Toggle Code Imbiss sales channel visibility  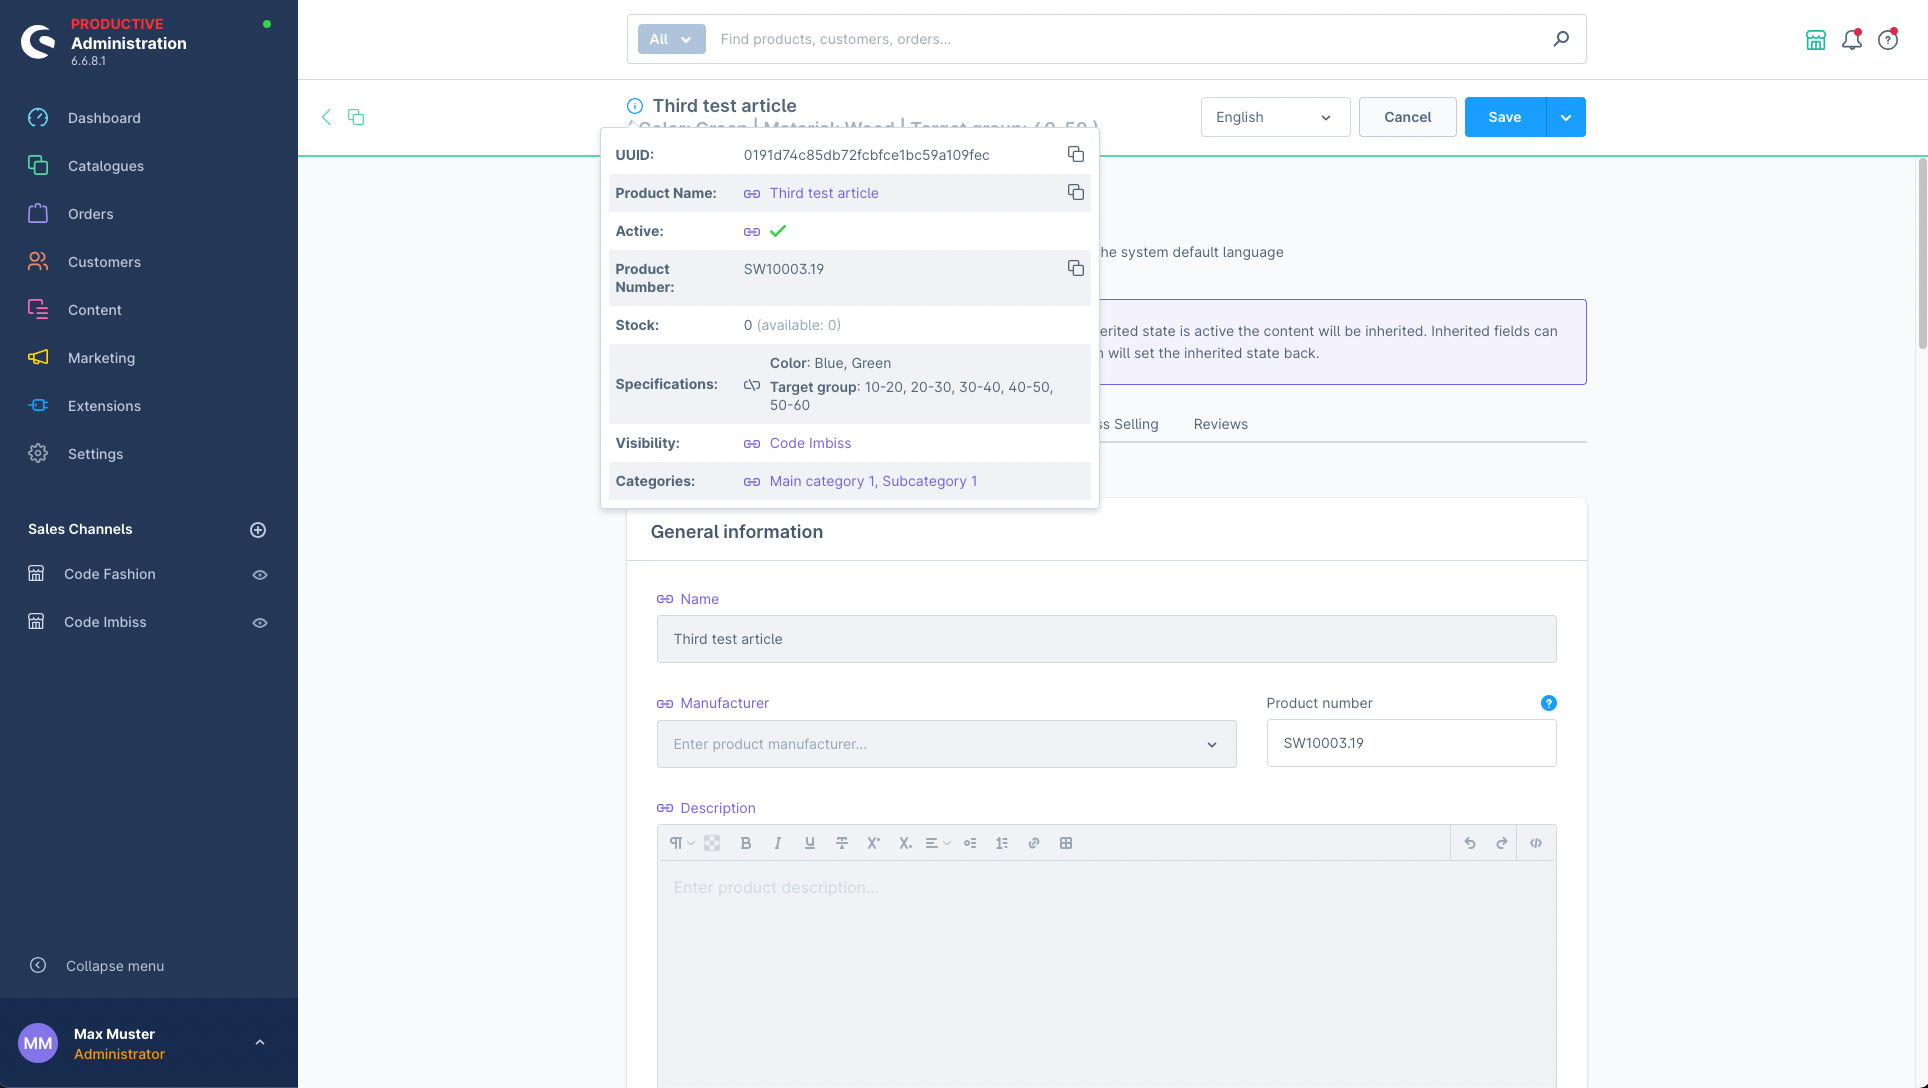point(258,623)
